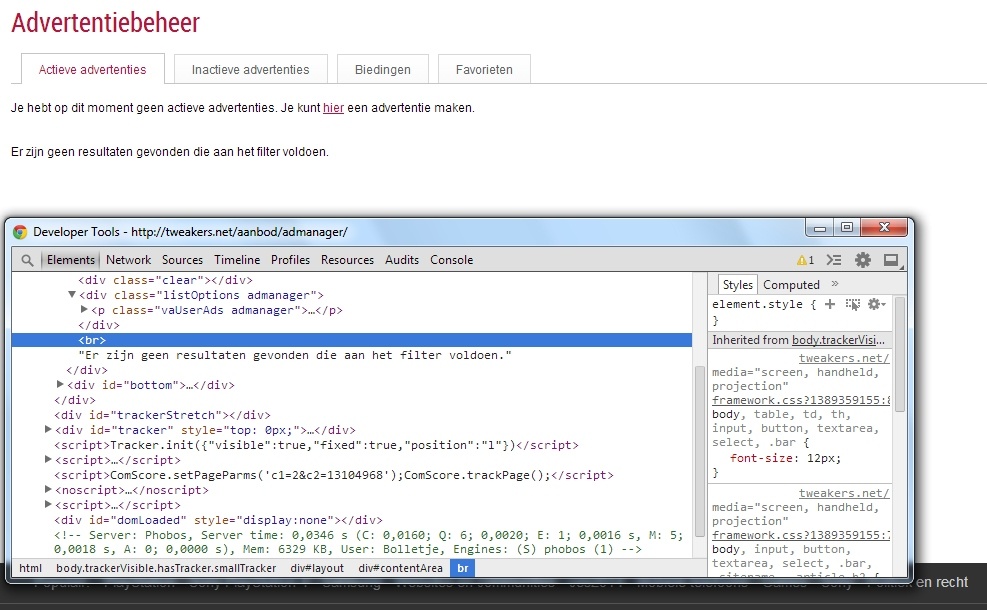
Task: Show the console drawer icon
Action: pos(834,260)
